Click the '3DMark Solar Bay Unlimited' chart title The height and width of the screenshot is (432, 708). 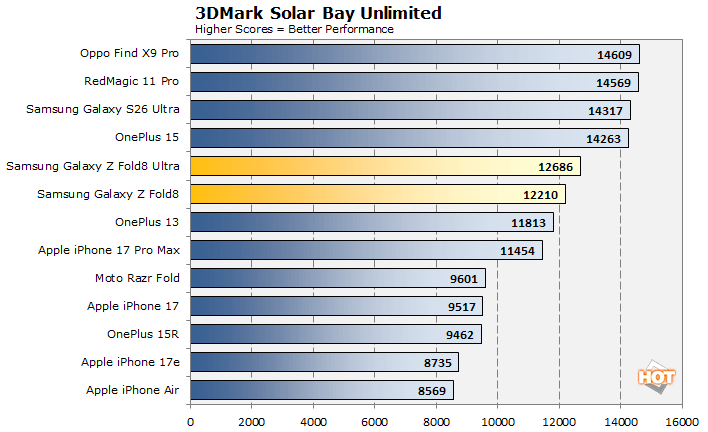coord(318,13)
